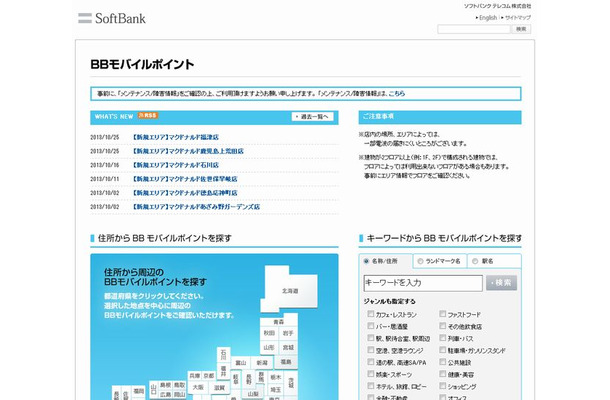
Task: Select 富山 prefecture on the map
Action: (x=241, y=363)
